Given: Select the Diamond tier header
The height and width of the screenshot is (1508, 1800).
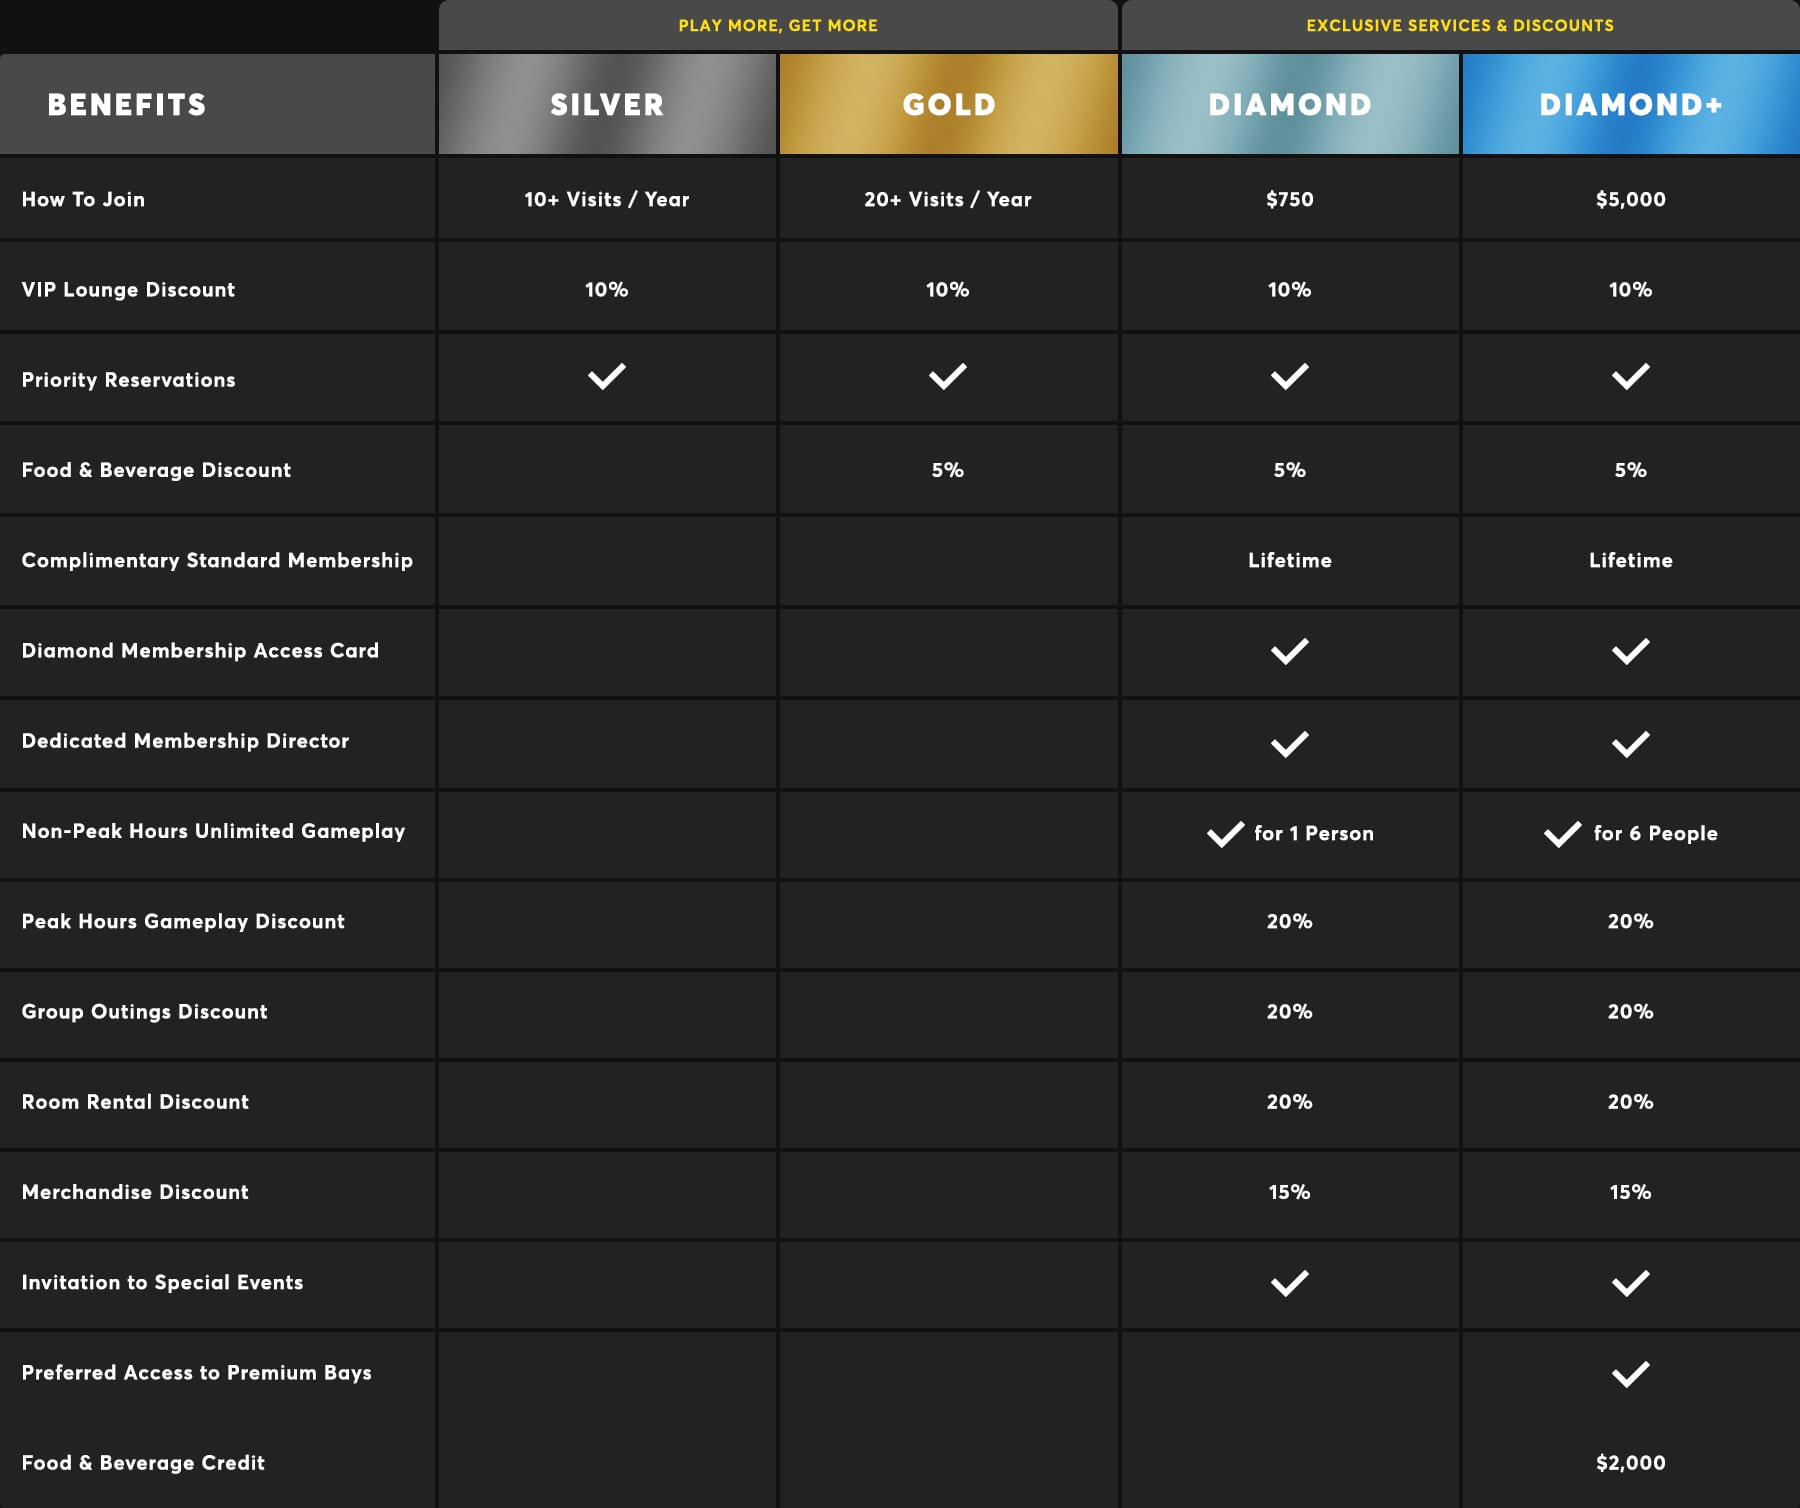Looking at the screenshot, I should pos(1290,104).
